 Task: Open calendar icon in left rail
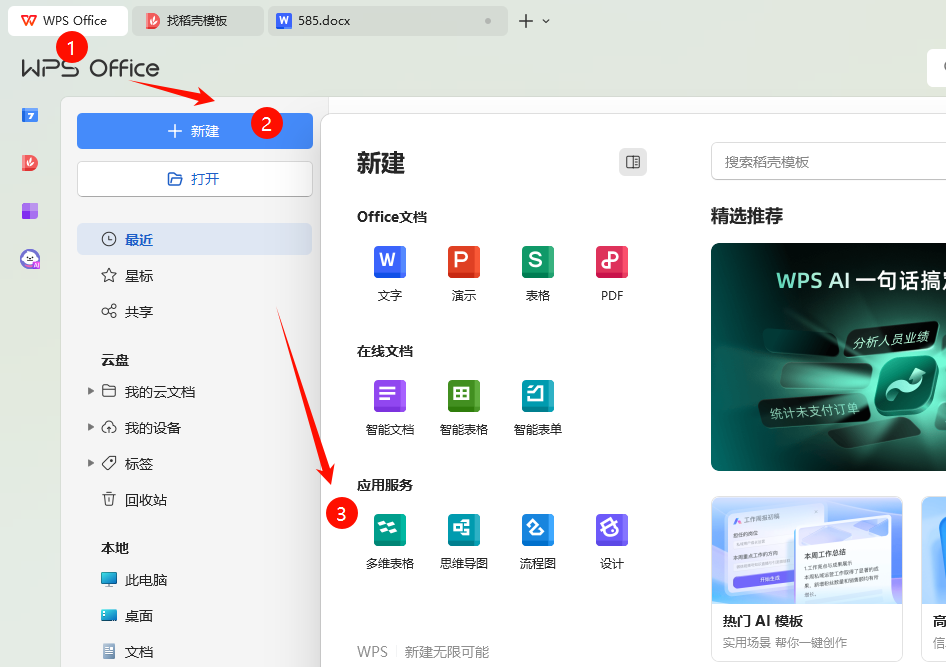30,115
